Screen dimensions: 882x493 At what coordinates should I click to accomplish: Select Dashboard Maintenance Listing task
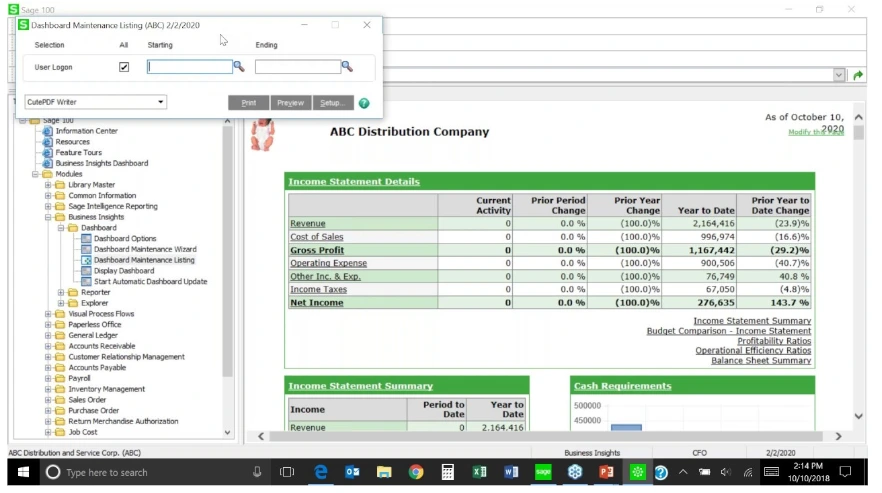144,259
